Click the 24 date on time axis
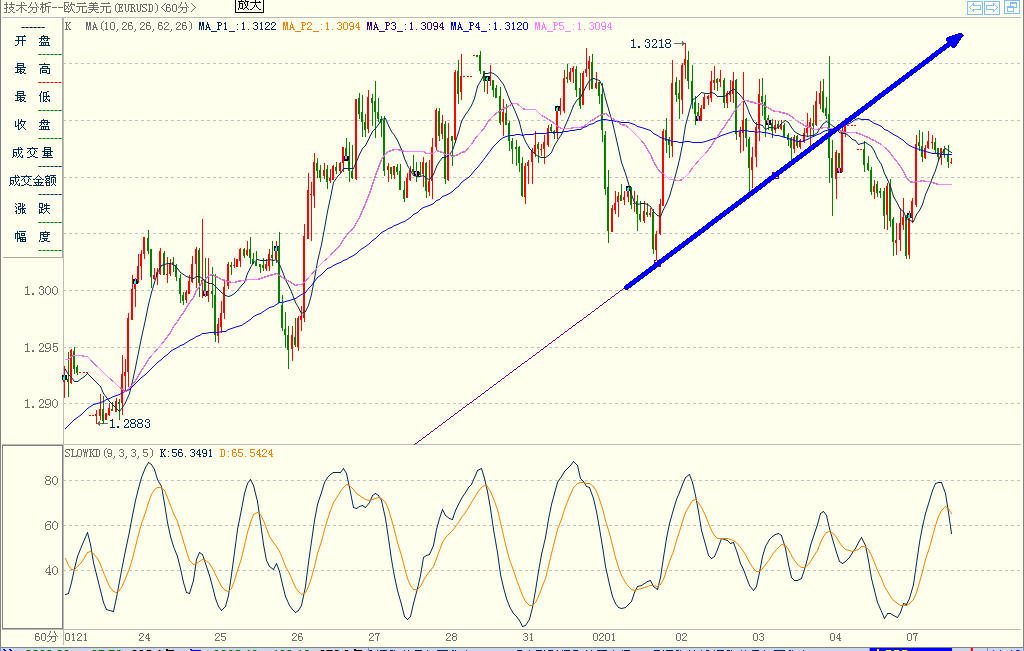 pyautogui.click(x=144, y=637)
